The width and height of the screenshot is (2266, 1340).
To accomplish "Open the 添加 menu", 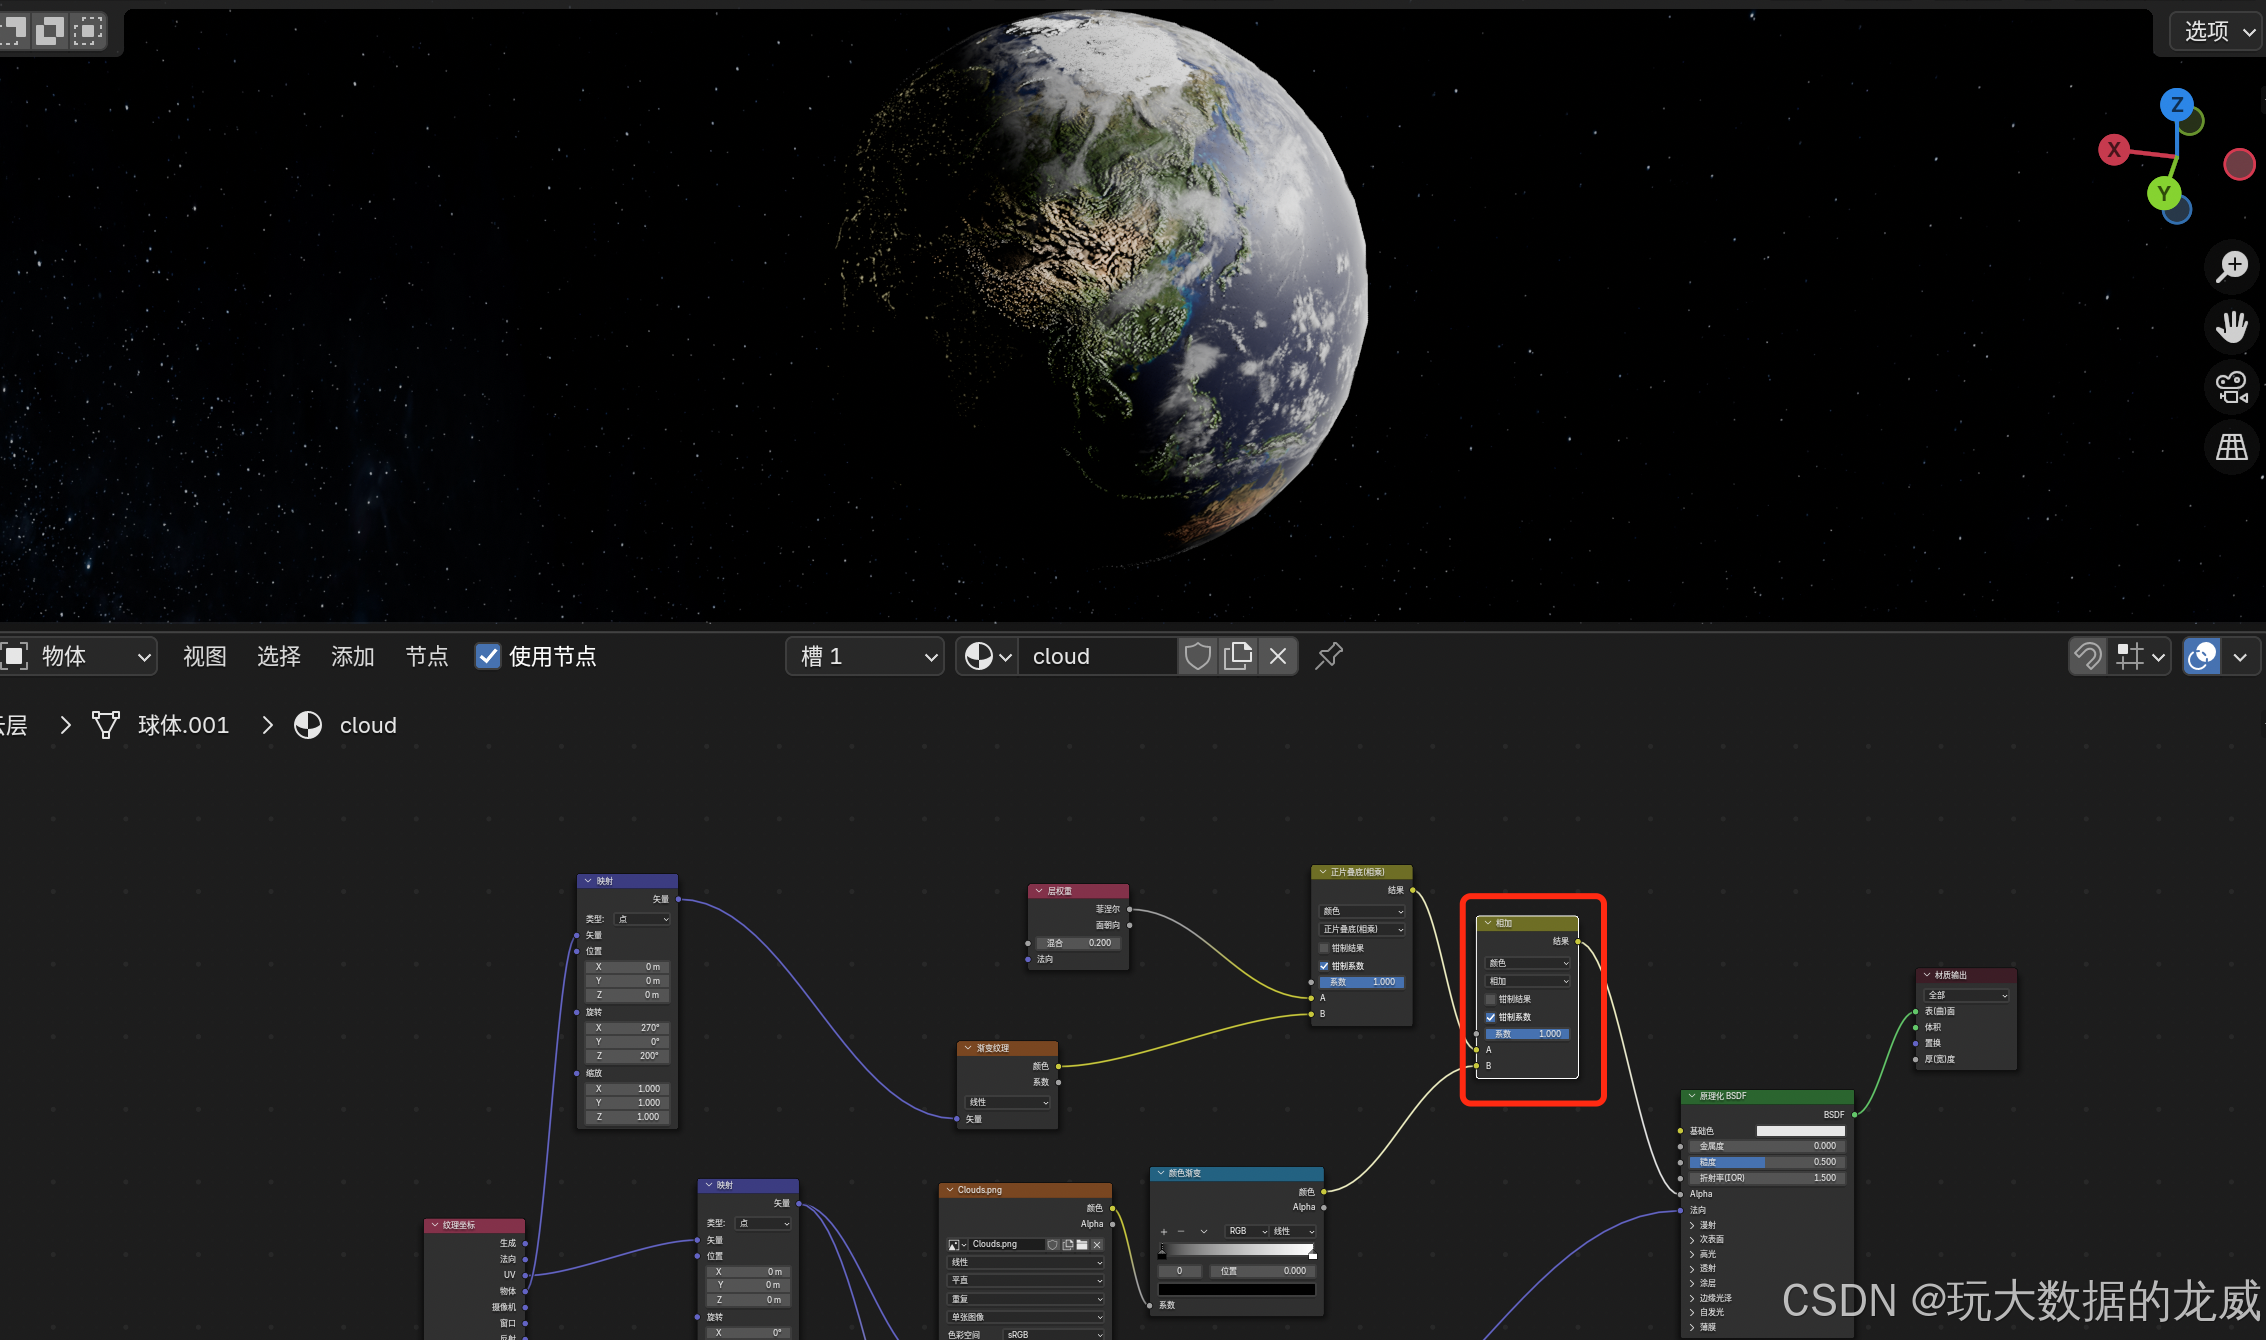I will [352, 657].
